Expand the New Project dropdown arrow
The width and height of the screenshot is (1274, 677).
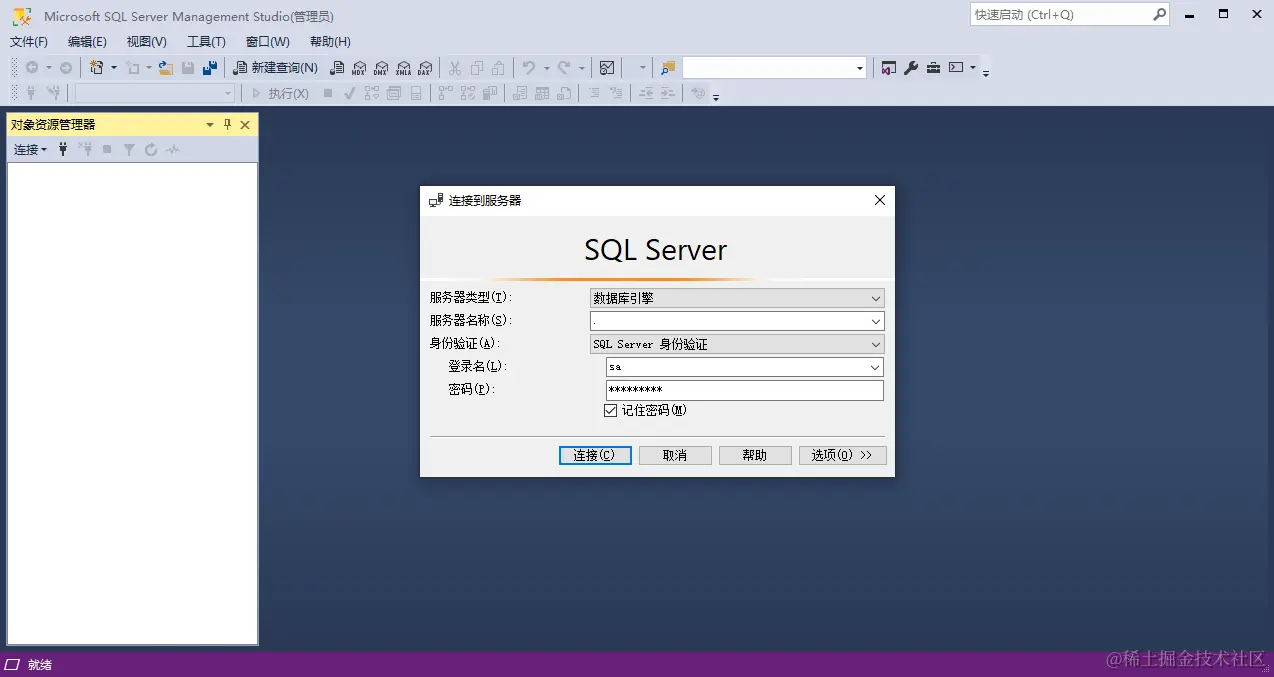[x=113, y=68]
